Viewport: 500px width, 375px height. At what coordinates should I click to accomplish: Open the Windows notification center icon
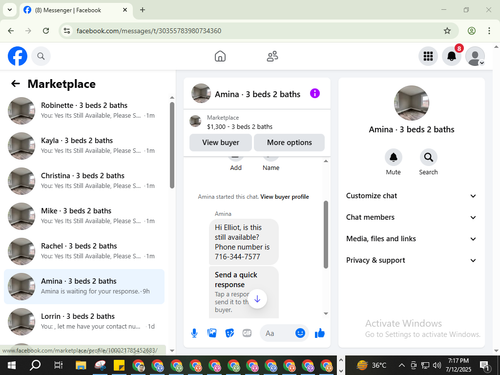(485, 366)
